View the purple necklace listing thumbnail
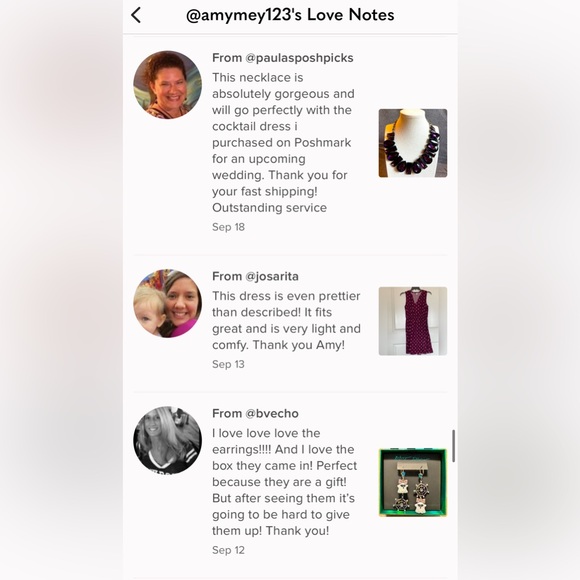The image size is (580, 580). pos(413,143)
